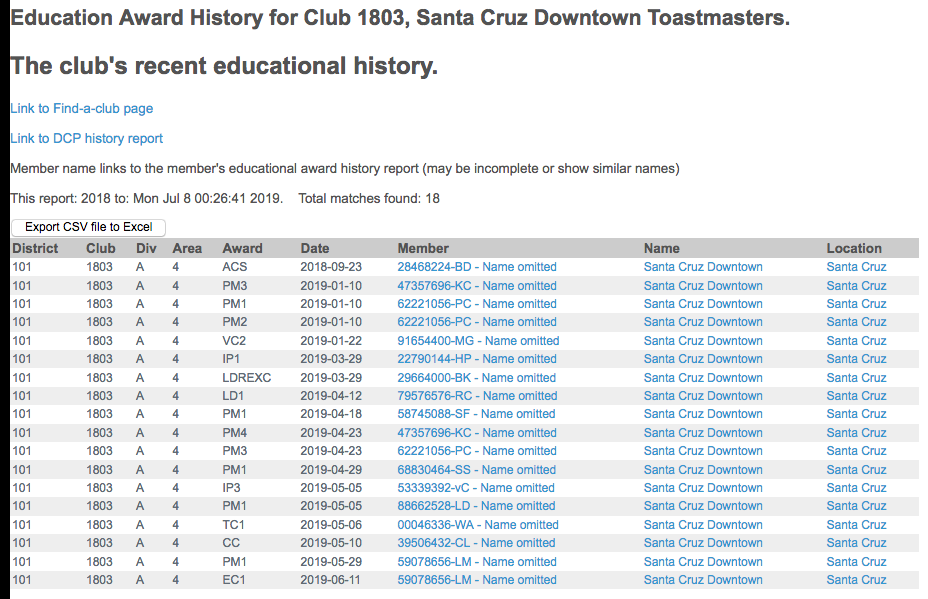Select the ACS award cell
The image size is (928, 599).
pyautogui.click(x=234, y=267)
